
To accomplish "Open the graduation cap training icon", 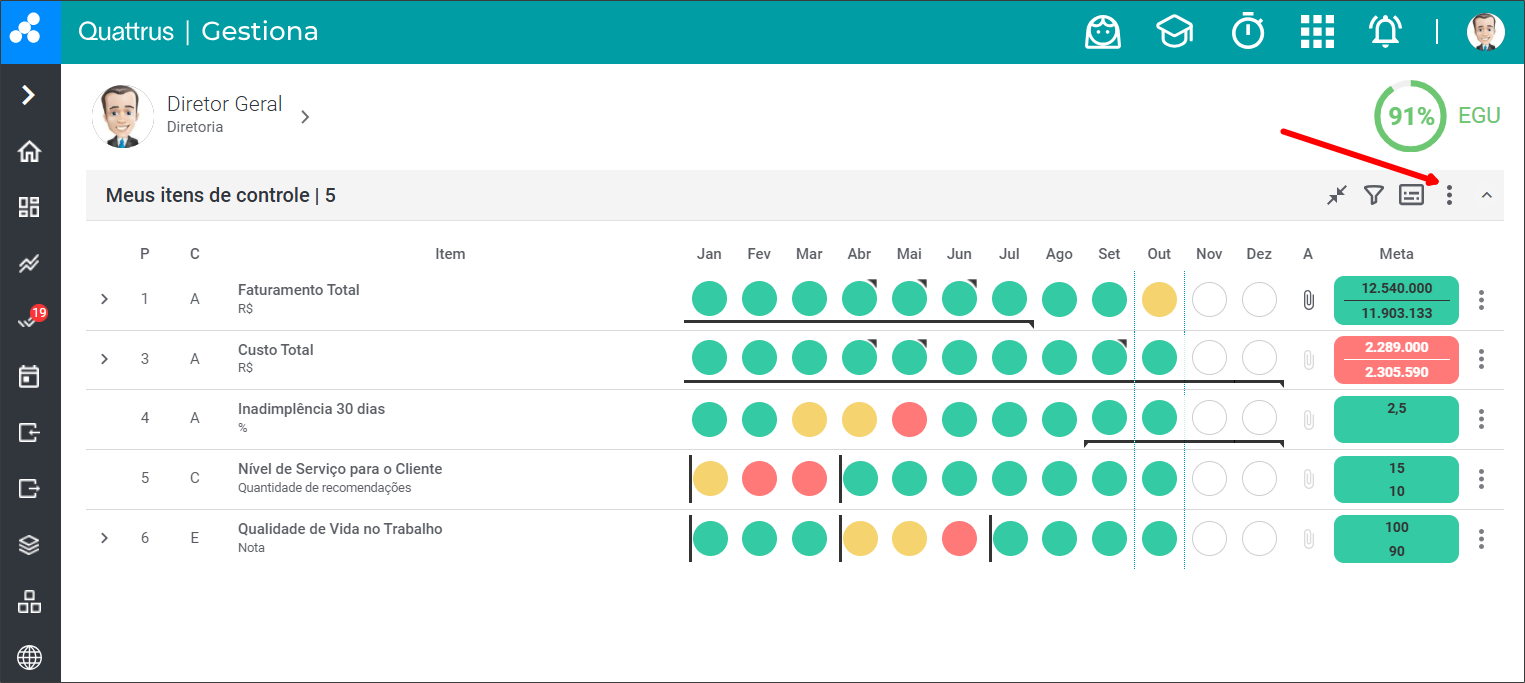I will pyautogui.click(x=1175, y=32).
